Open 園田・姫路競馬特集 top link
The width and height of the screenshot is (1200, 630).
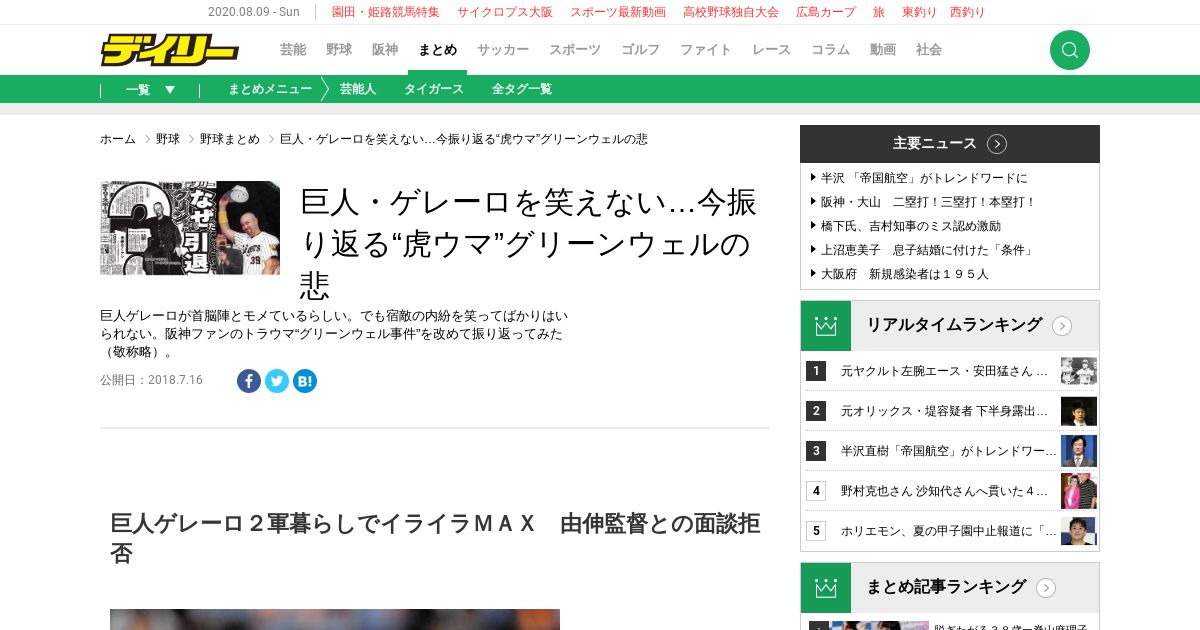tap(386, 12)
